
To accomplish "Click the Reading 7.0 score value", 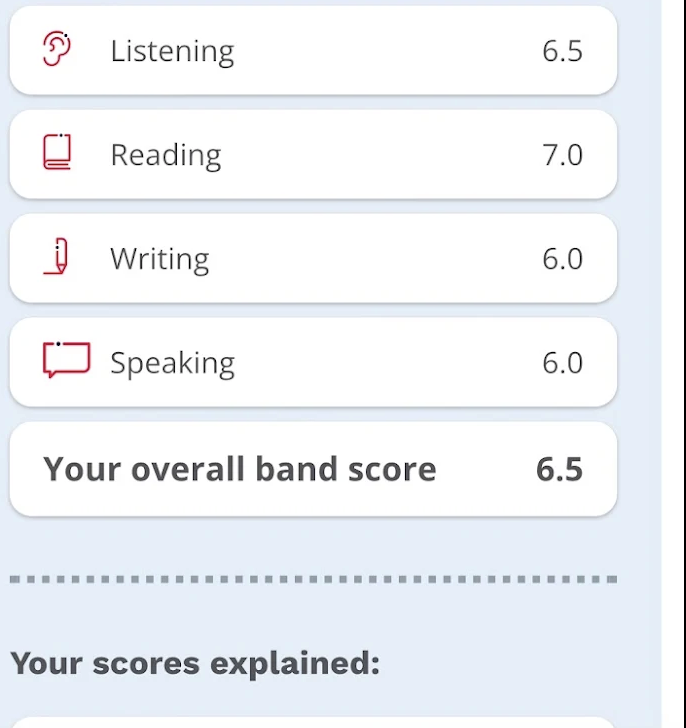I will tap(562, 155).
